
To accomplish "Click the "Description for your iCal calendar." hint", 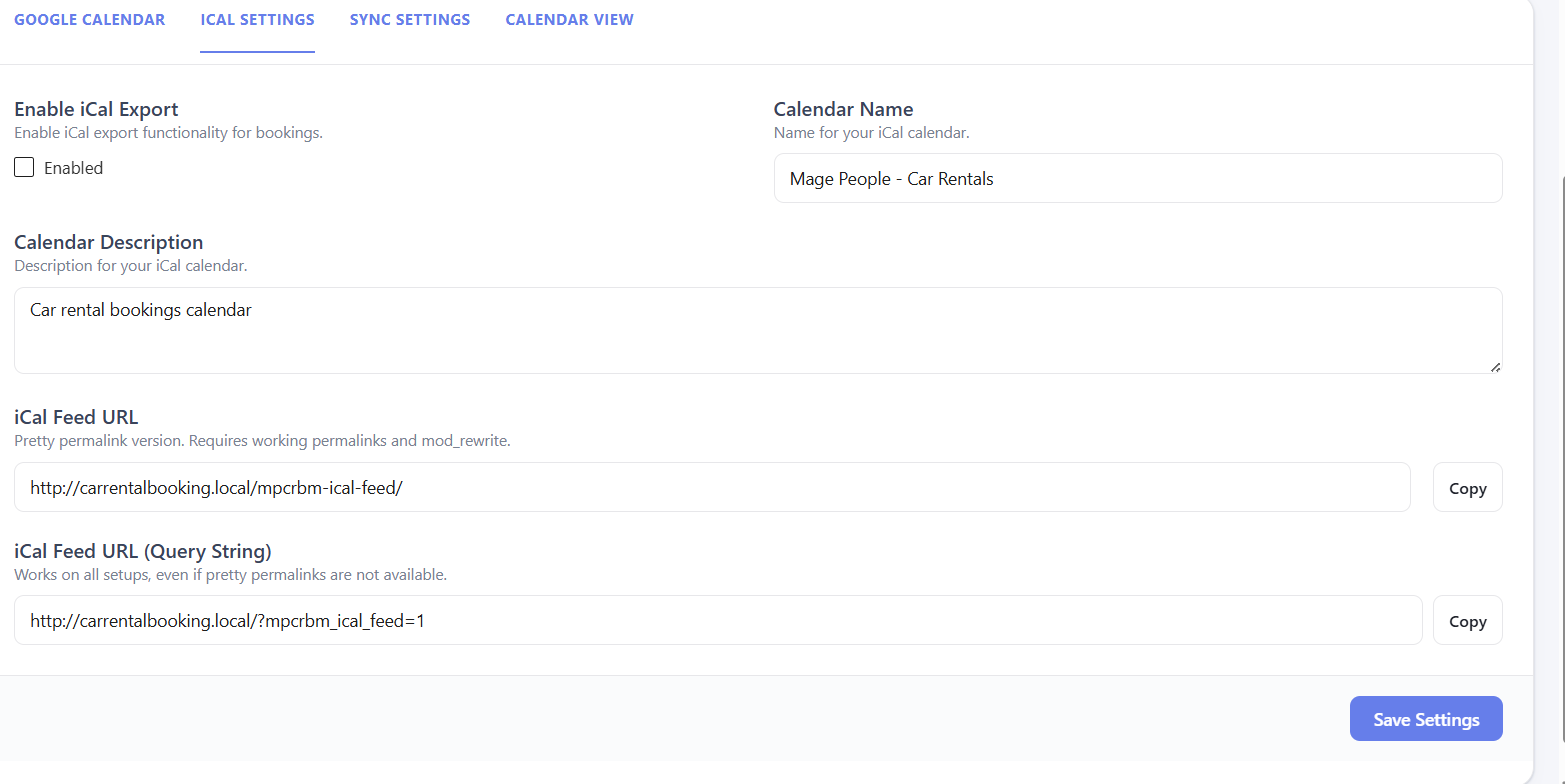I will (x=130, y=266).
